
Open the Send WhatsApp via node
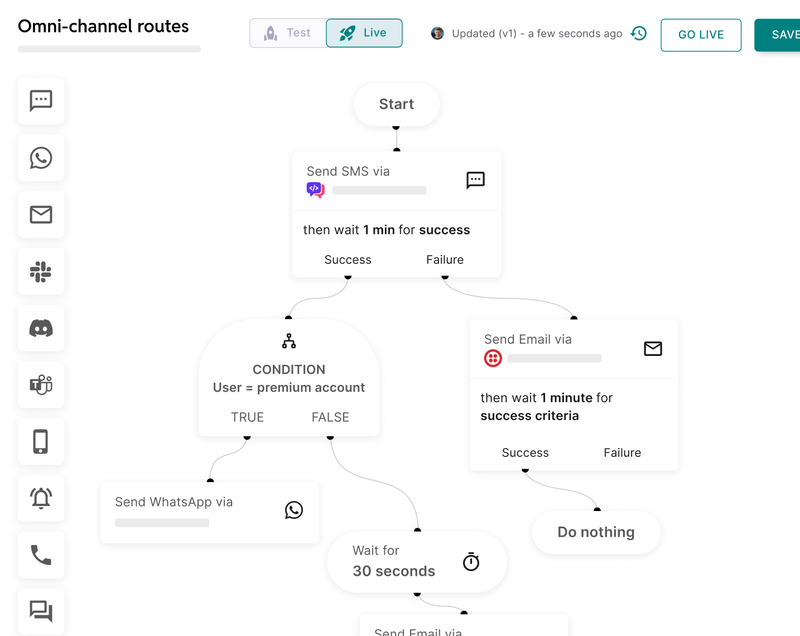click(209, 511)
